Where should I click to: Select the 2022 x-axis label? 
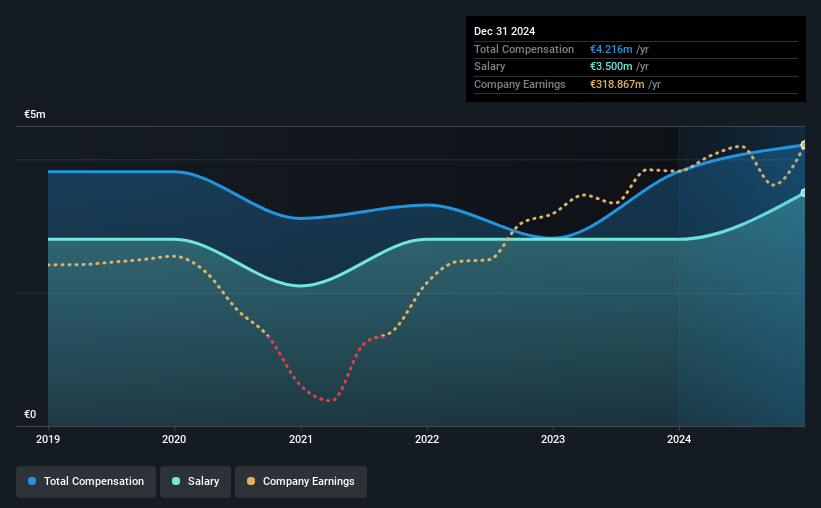coord(427,439)
